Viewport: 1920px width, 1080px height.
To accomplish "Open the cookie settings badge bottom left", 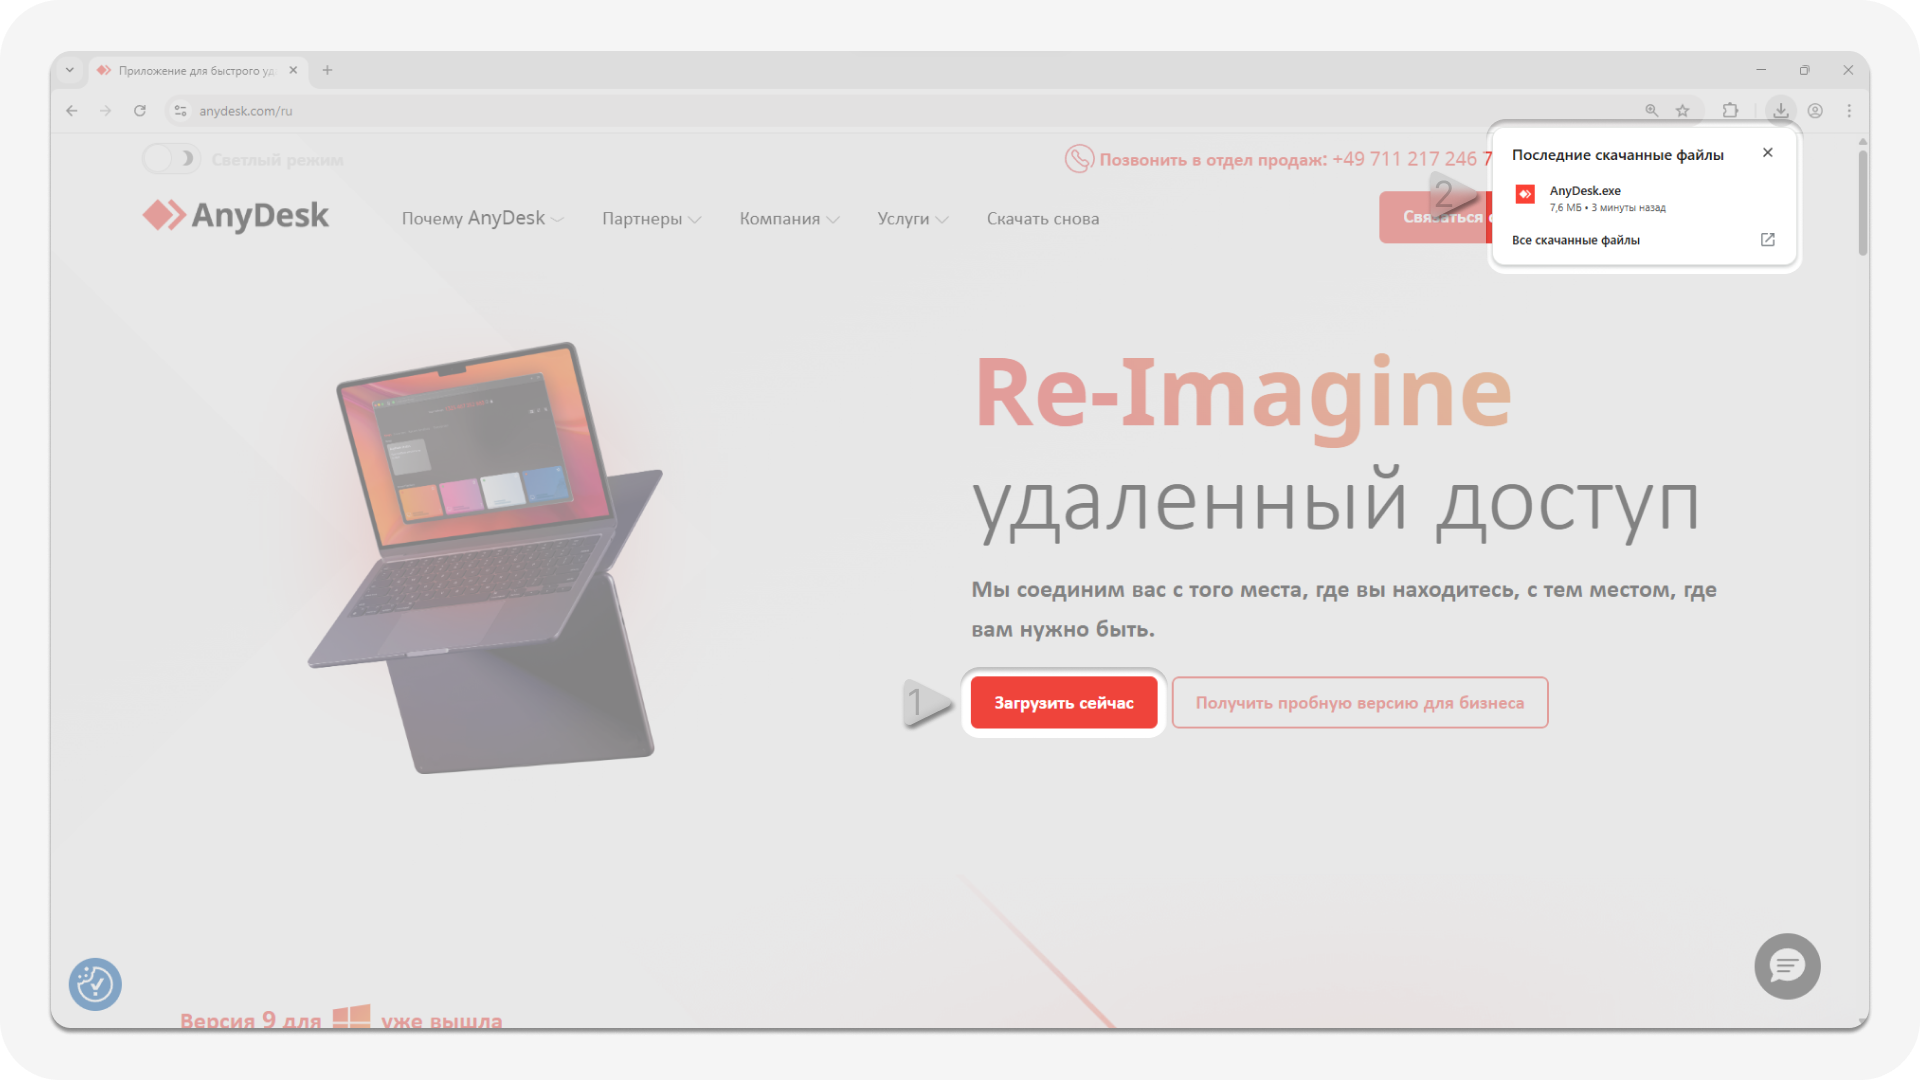I will pos(95,984).
